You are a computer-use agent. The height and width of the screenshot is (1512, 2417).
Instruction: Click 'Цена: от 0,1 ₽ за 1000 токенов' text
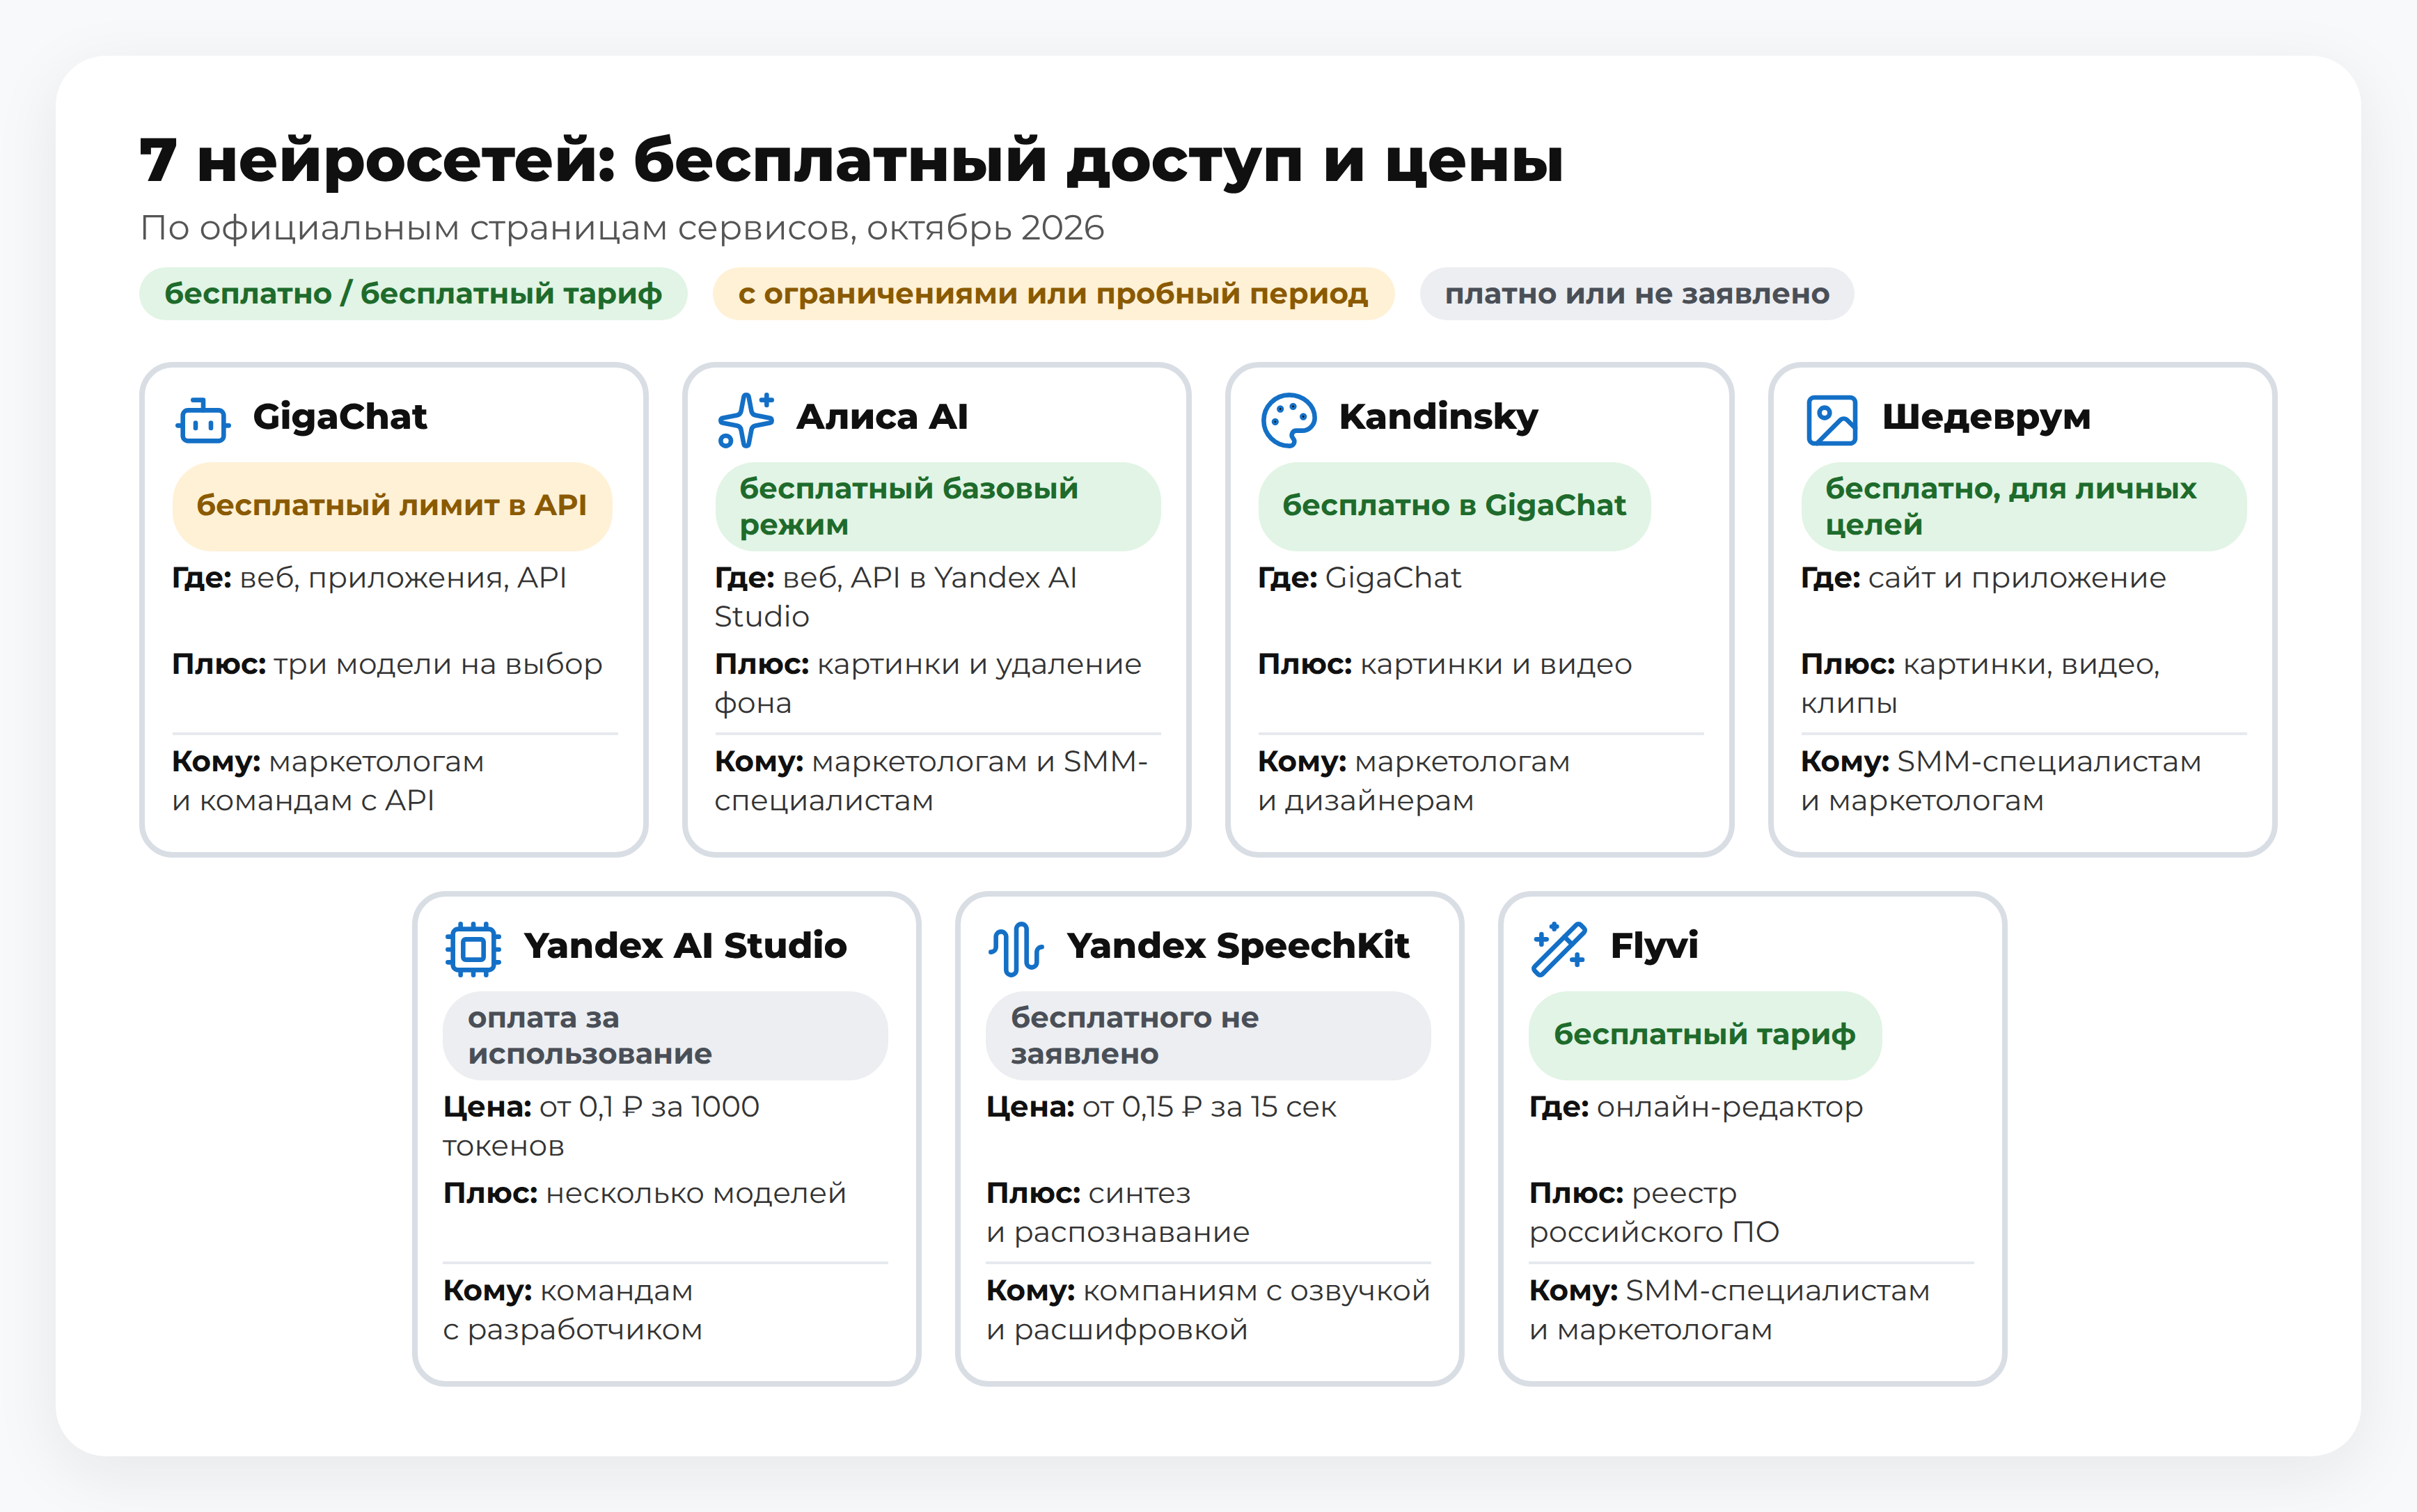click(x=601, y=1126)
